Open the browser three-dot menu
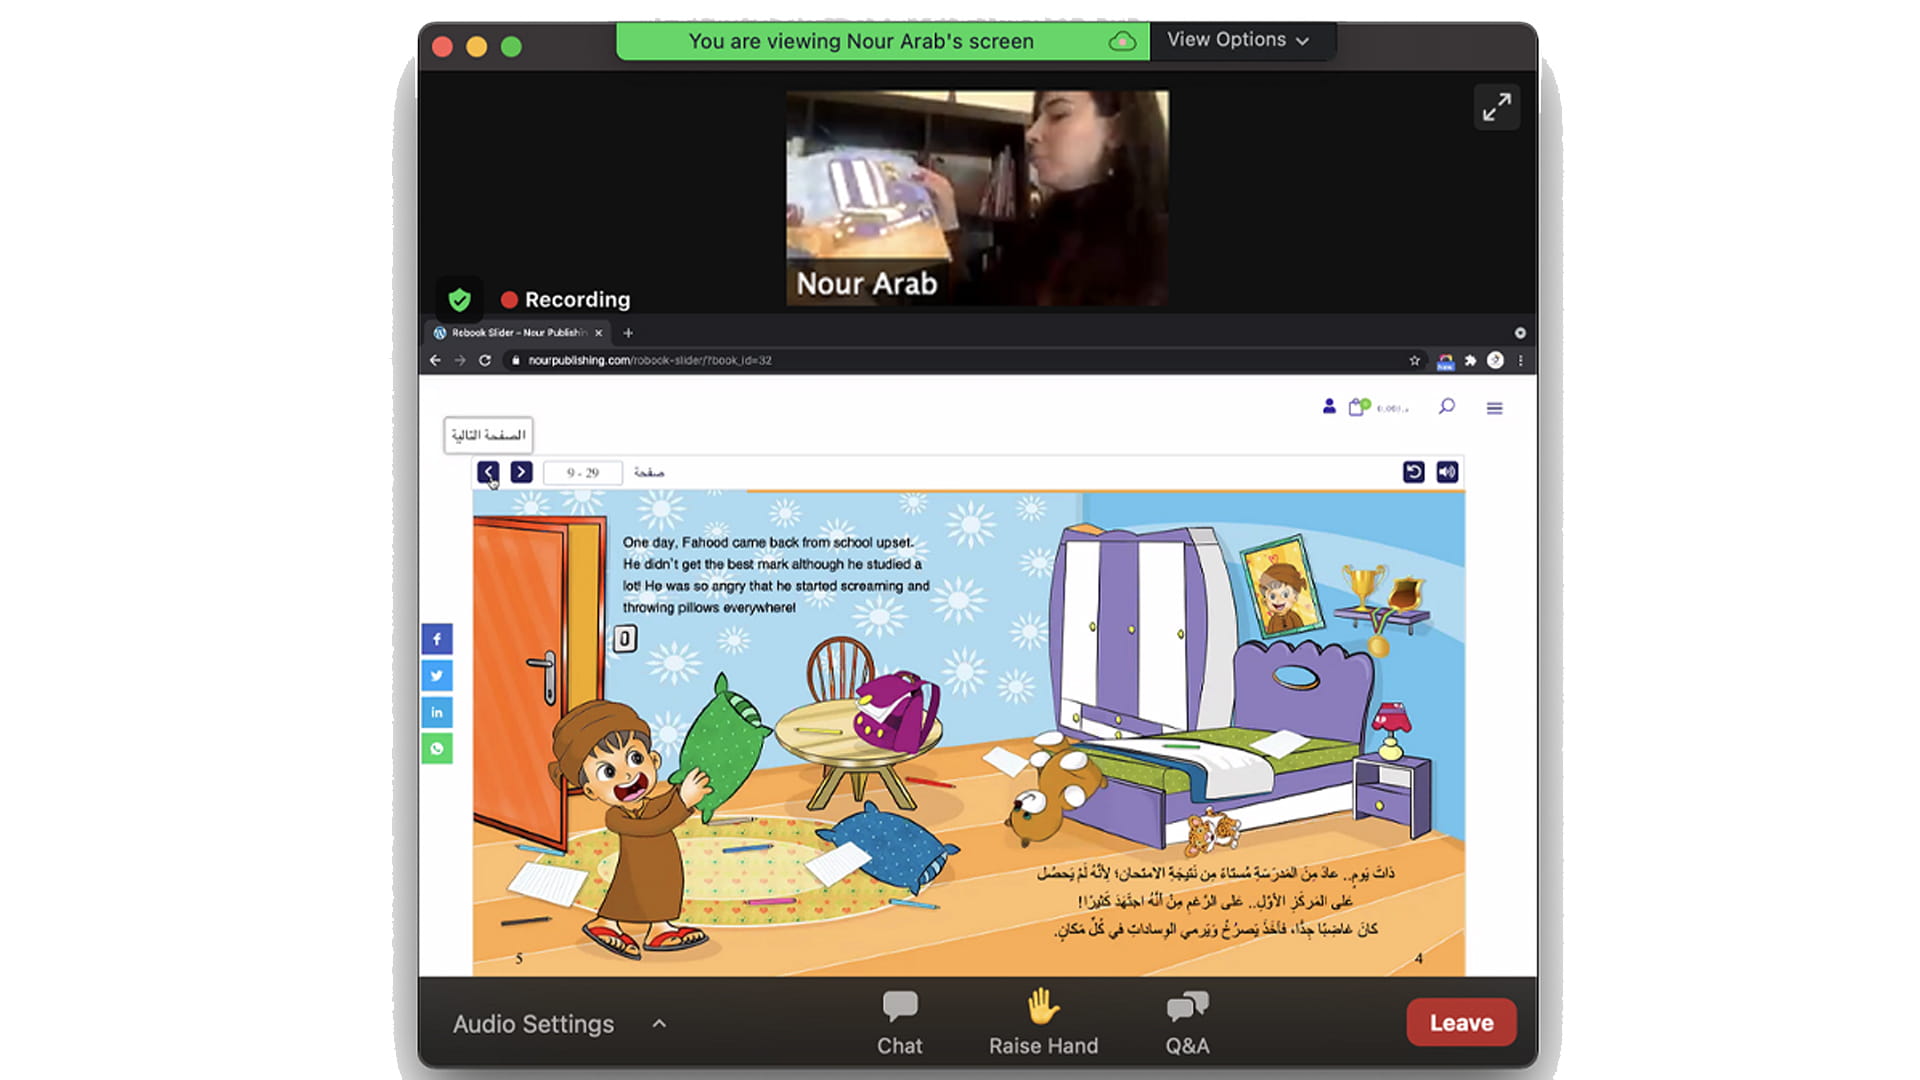 click(x=1520, y=360)
